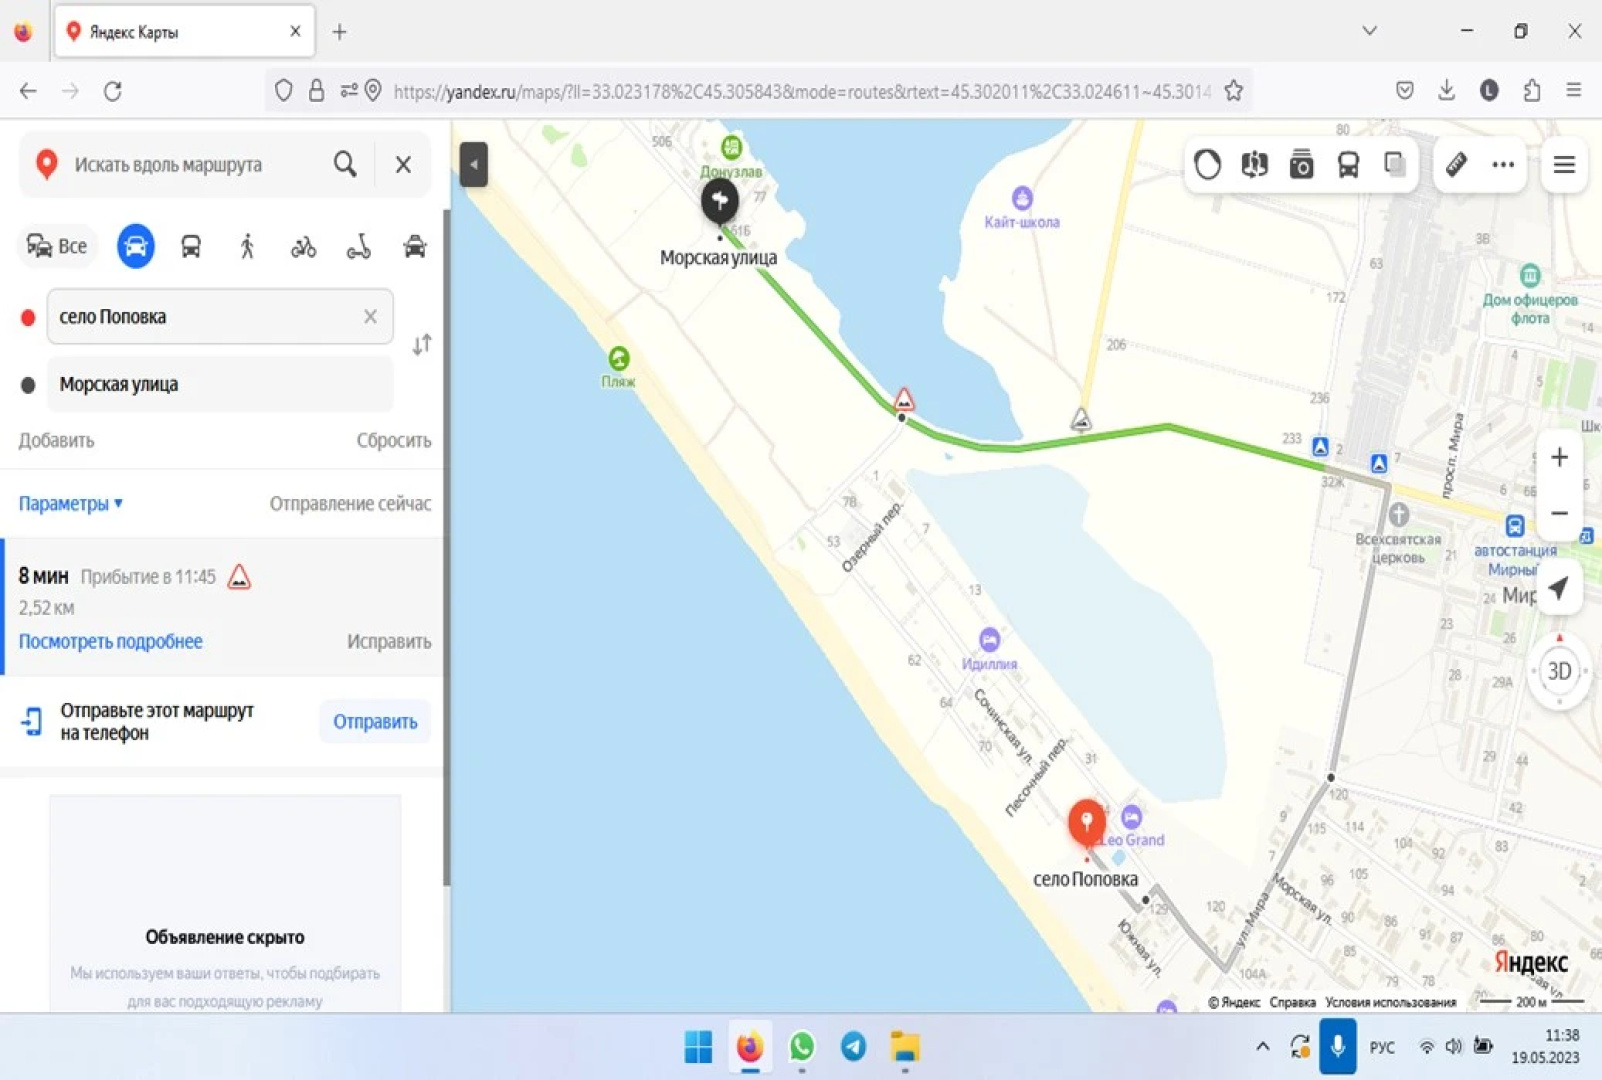
Task: Open the more options three-dots menu
Action: tap(1503, 165)
